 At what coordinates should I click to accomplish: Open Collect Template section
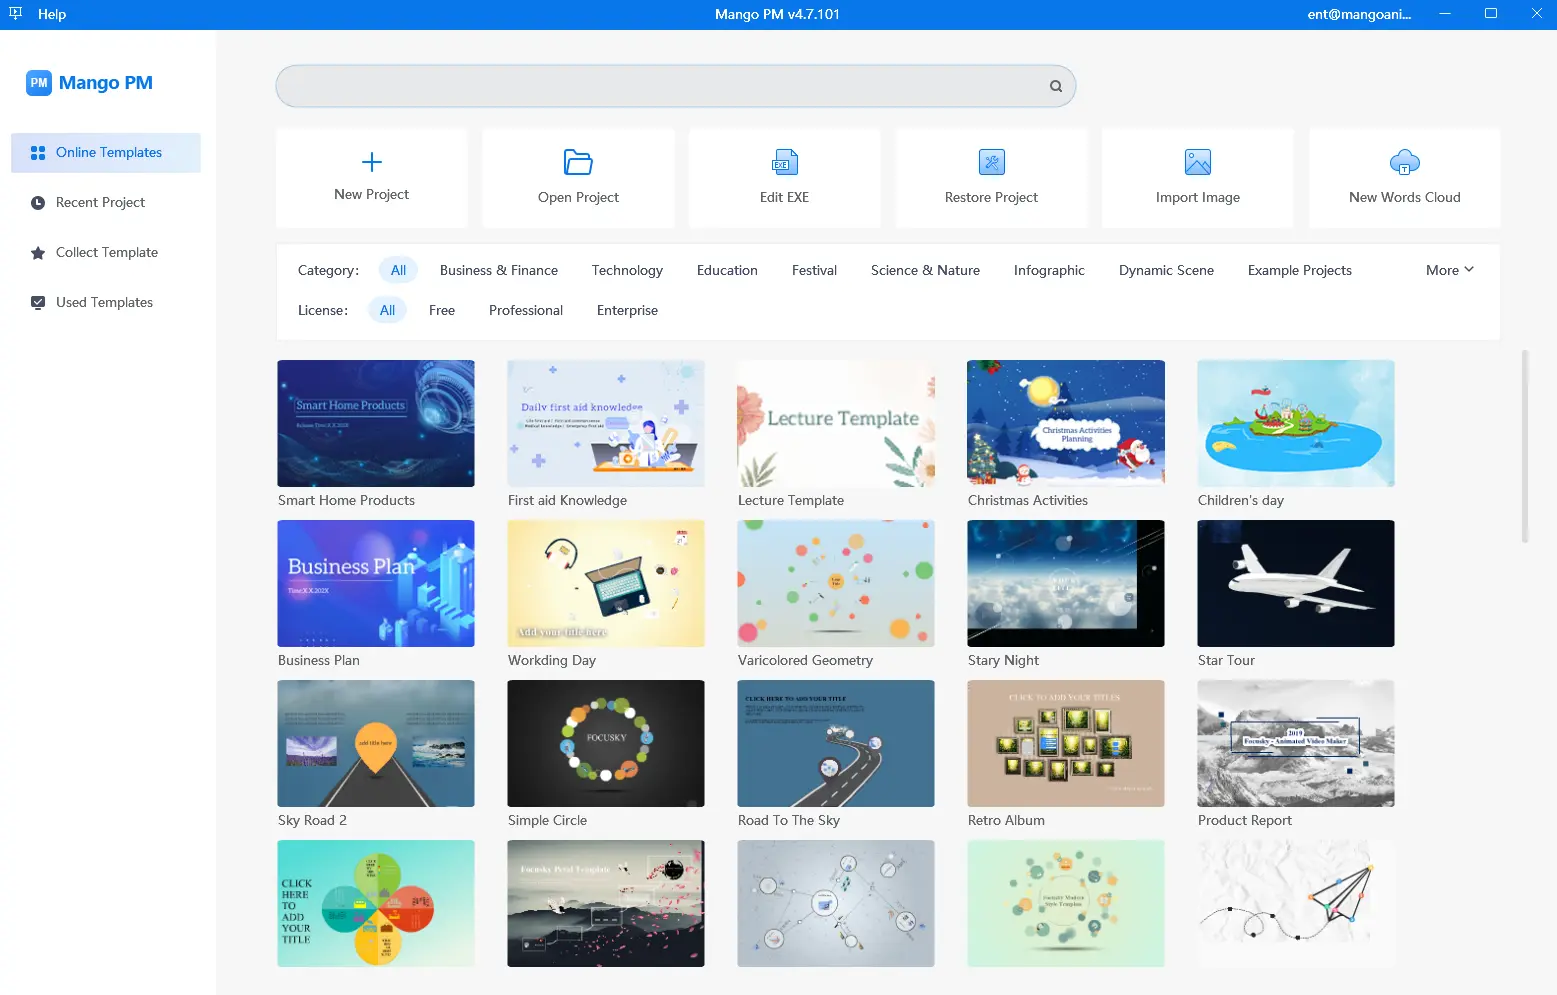point(106,252)
